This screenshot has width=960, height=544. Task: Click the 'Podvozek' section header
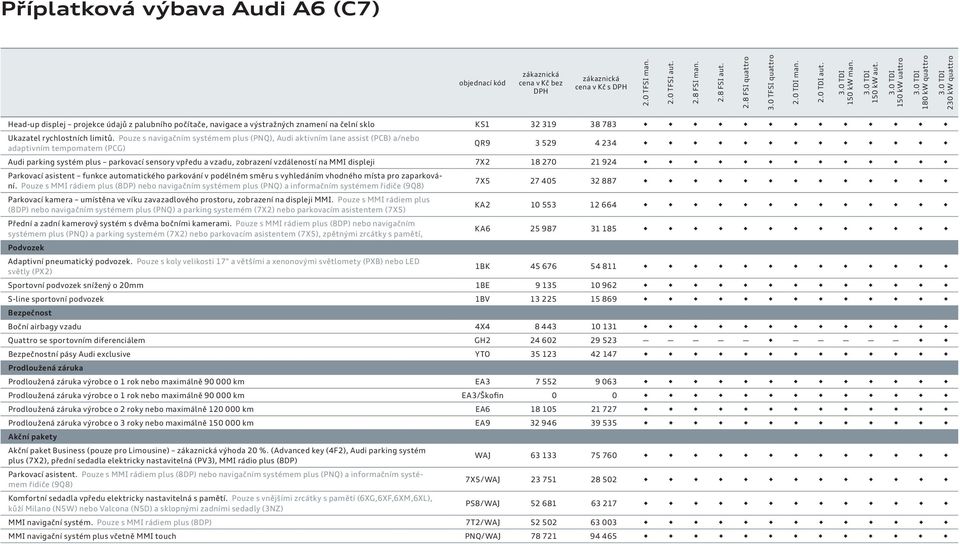point(479,248)
